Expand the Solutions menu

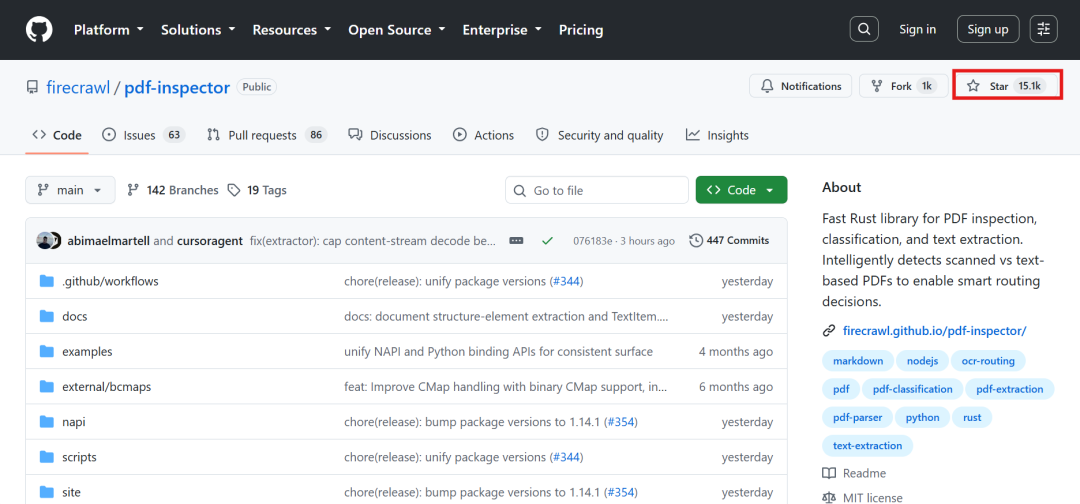(x=198, y=30)
